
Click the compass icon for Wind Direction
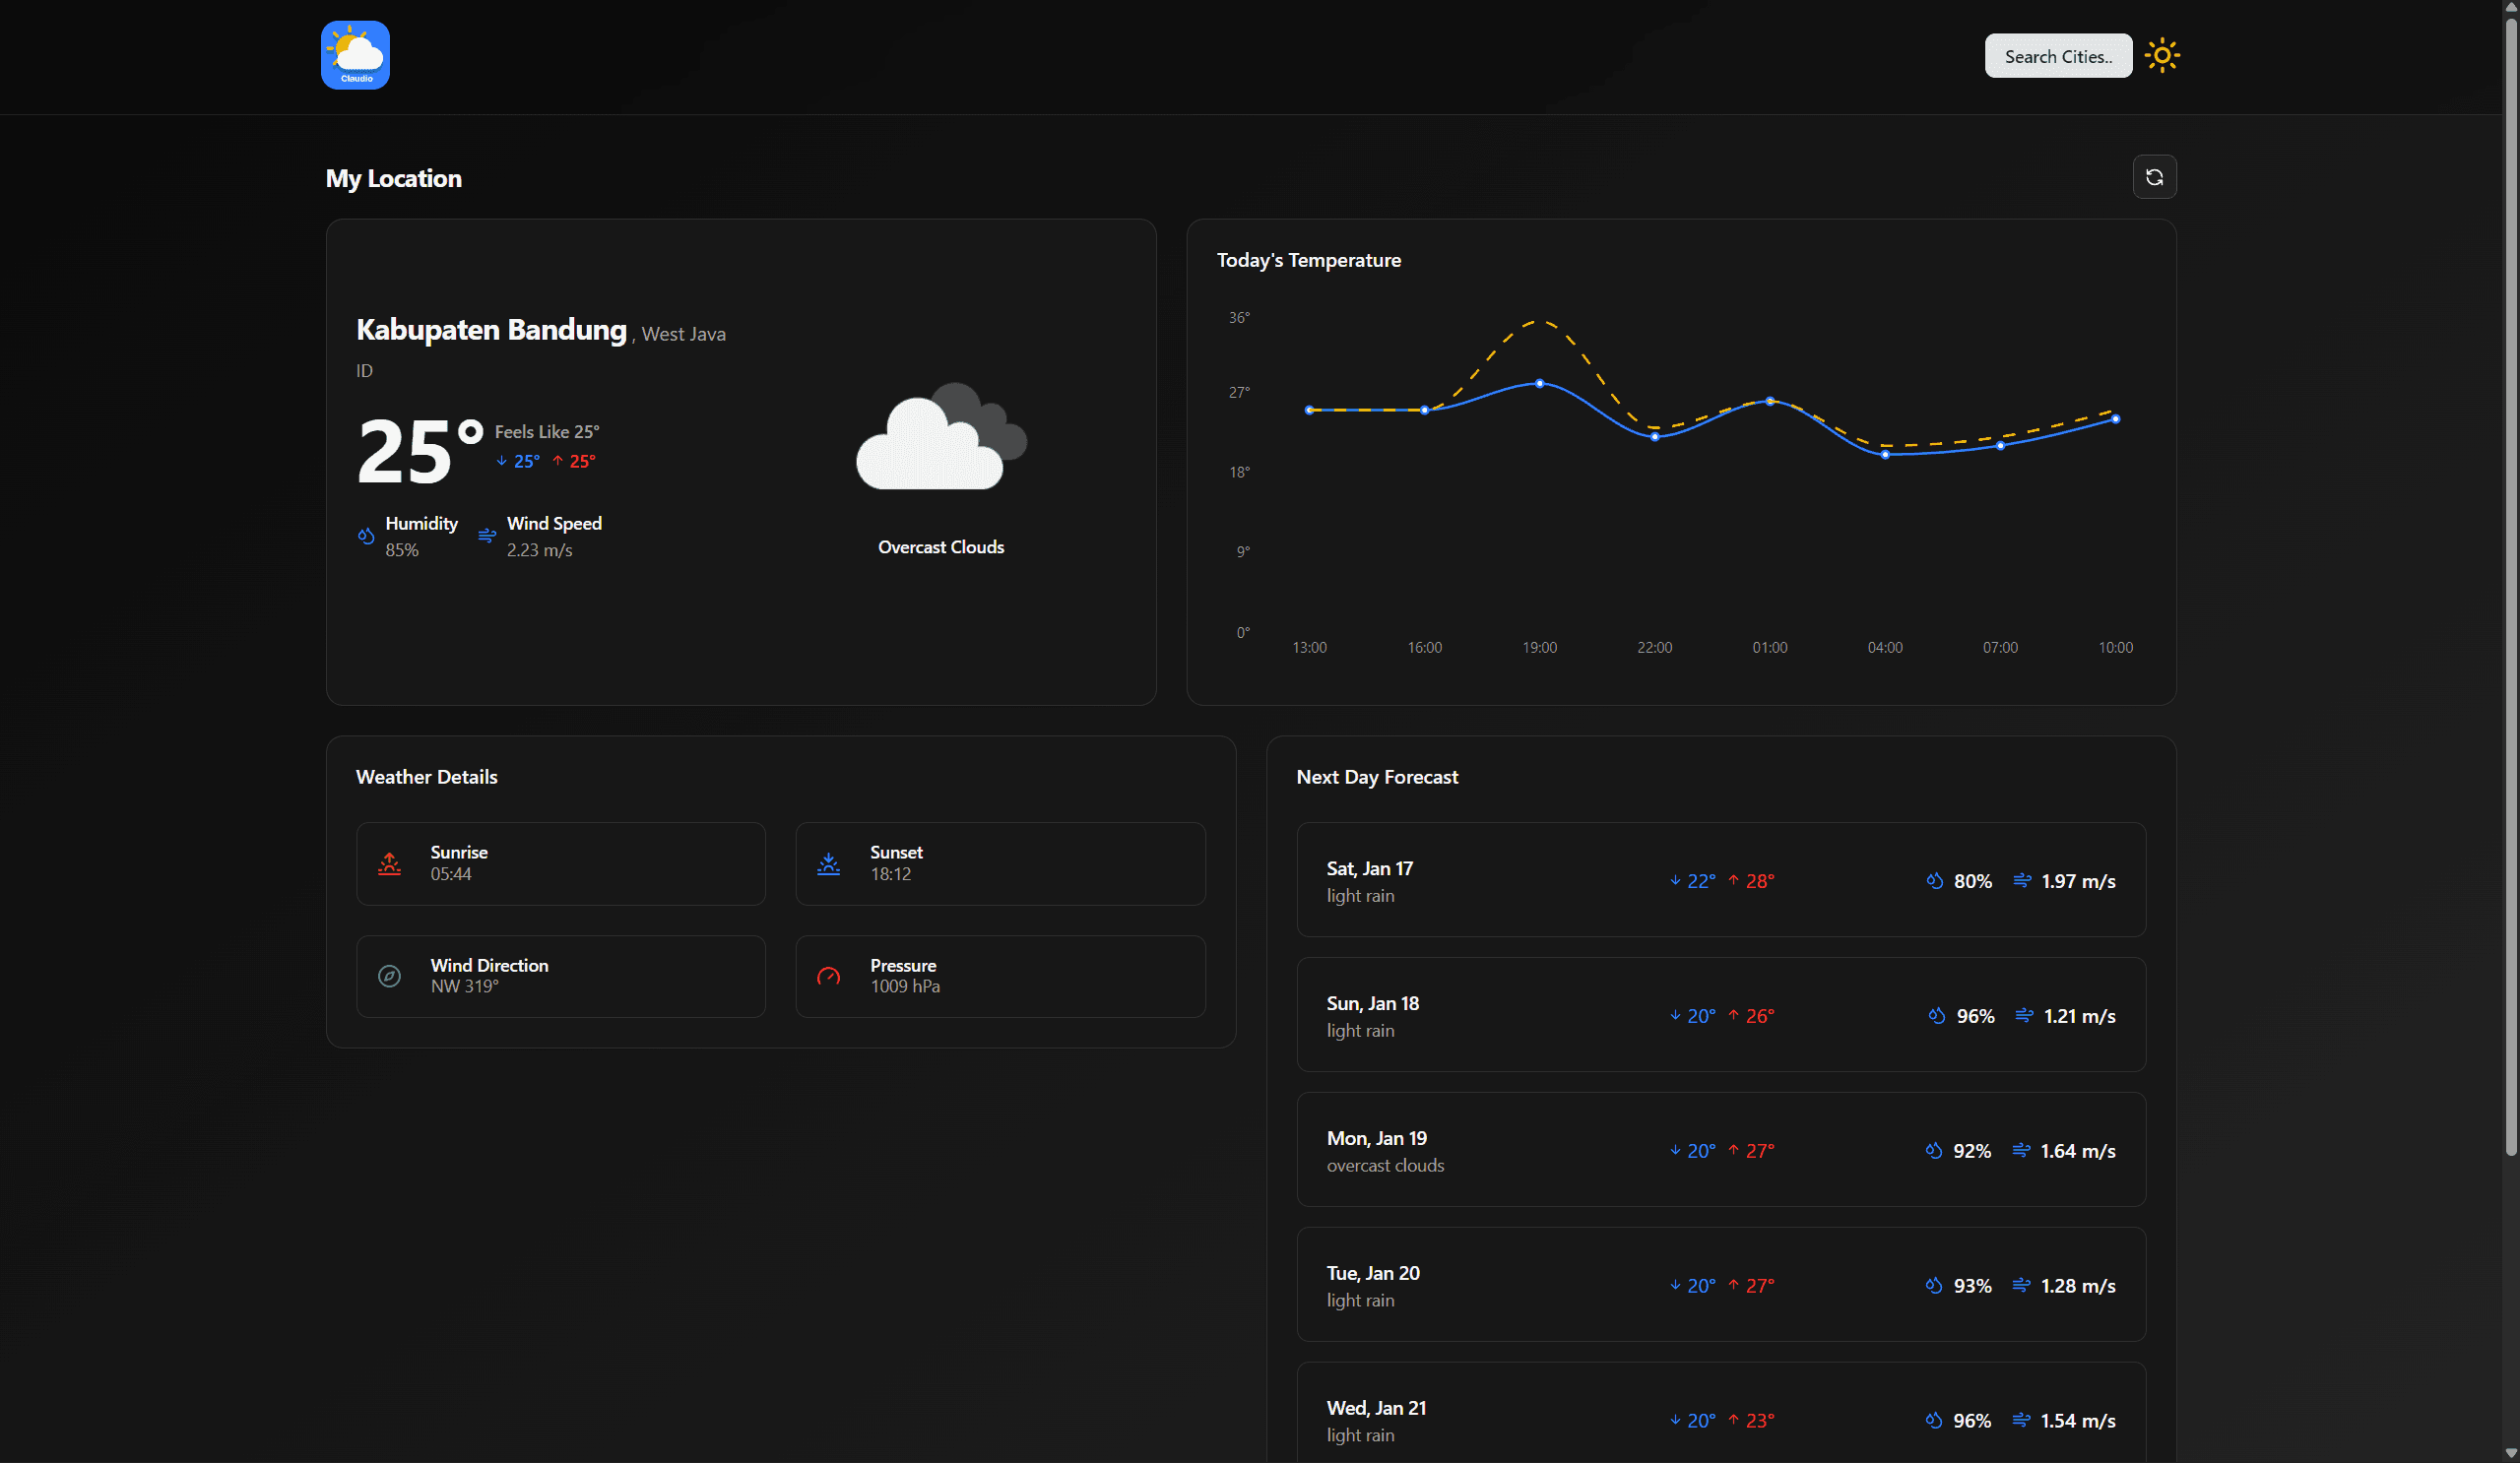point(389,976)
